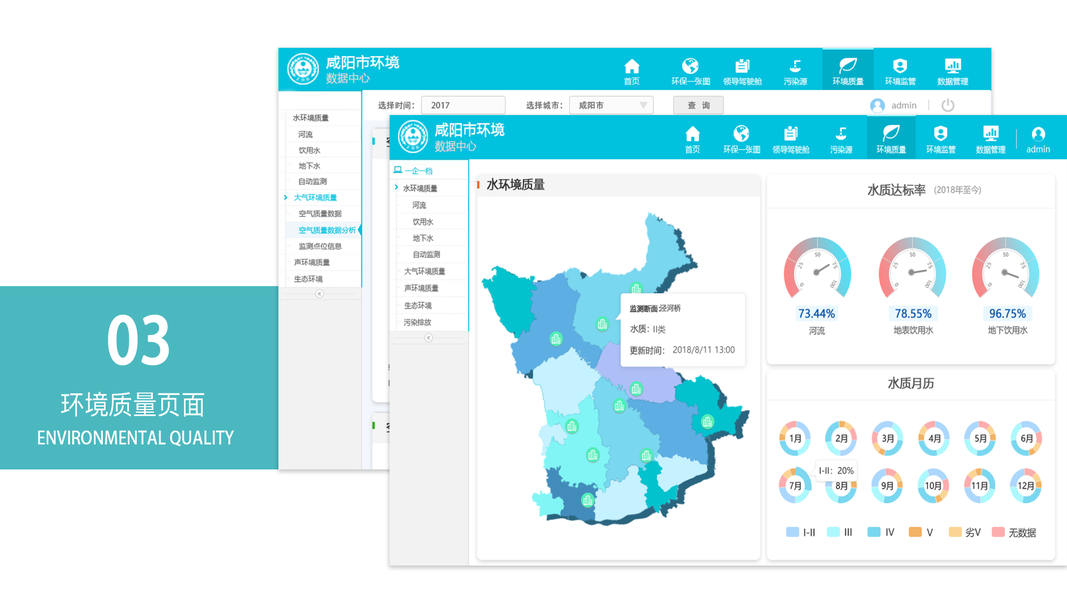Expand 水环境质量 chevron in front sidebar
This screenshot has height=600, width=1067.
coord(397,188)
